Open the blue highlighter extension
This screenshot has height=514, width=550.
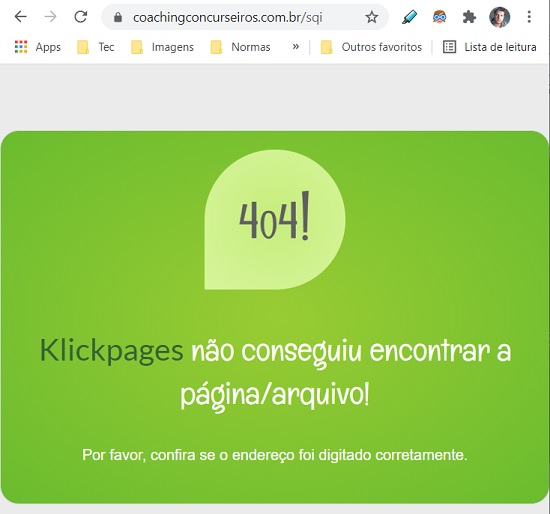[409, 17]
